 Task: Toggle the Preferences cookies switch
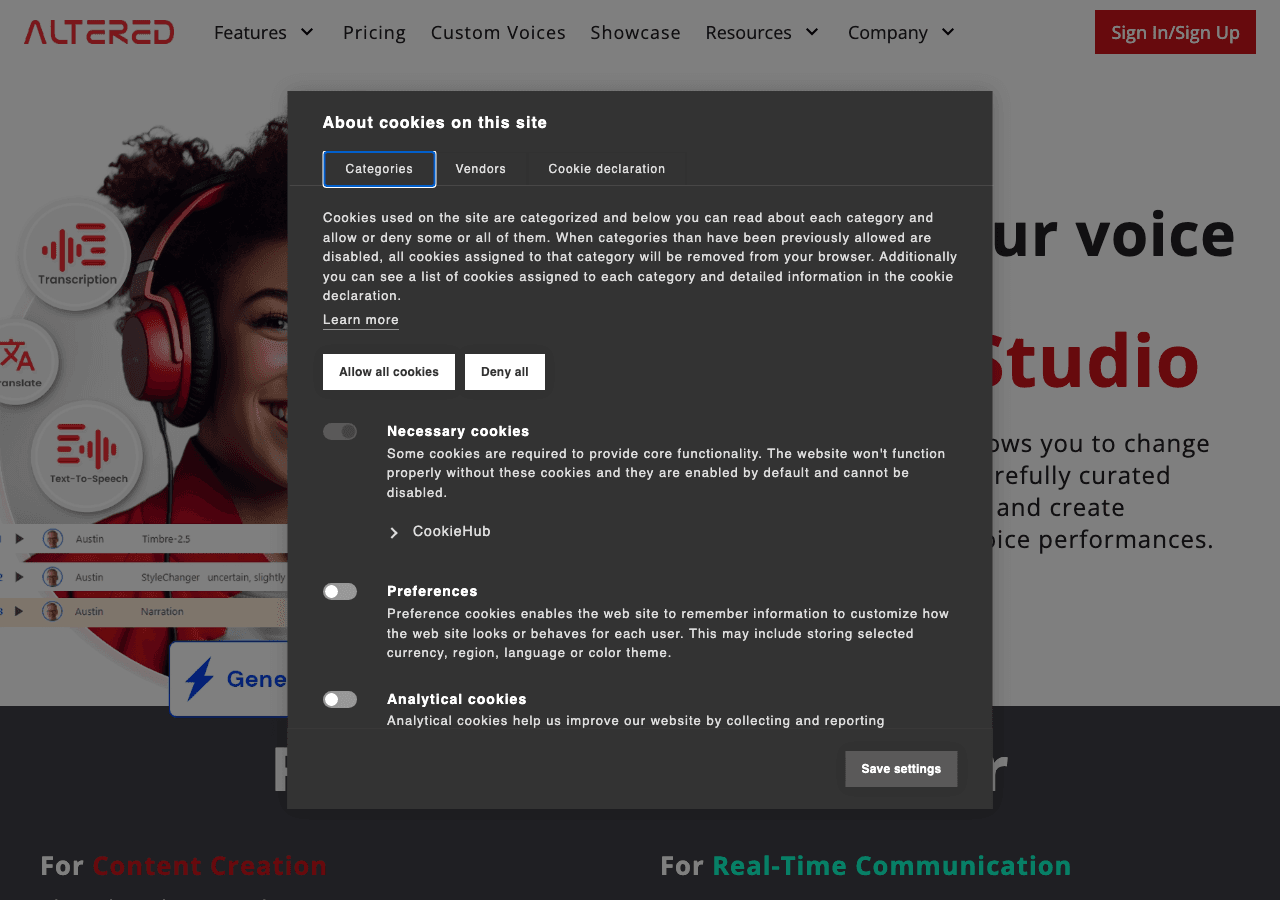(x=340, y=592)
